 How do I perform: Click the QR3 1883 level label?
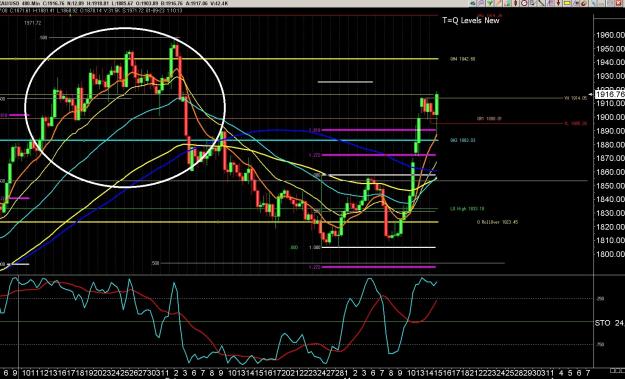(462, 140)
